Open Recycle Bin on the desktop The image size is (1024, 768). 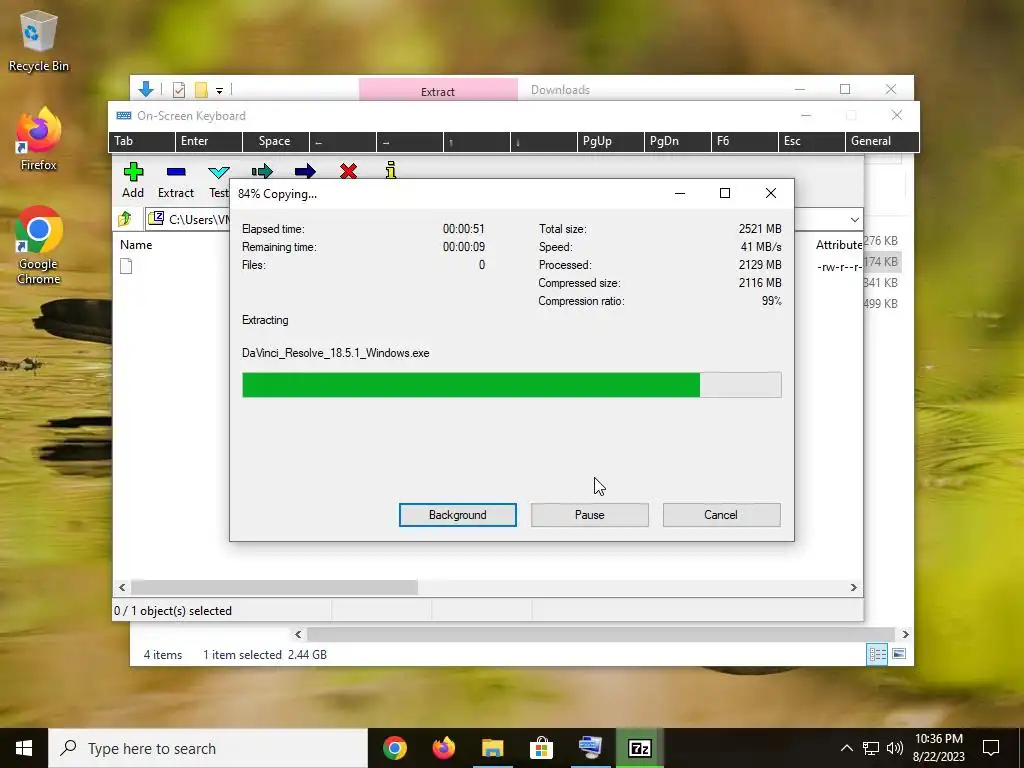pyautogui.click(x=38, y=40)
